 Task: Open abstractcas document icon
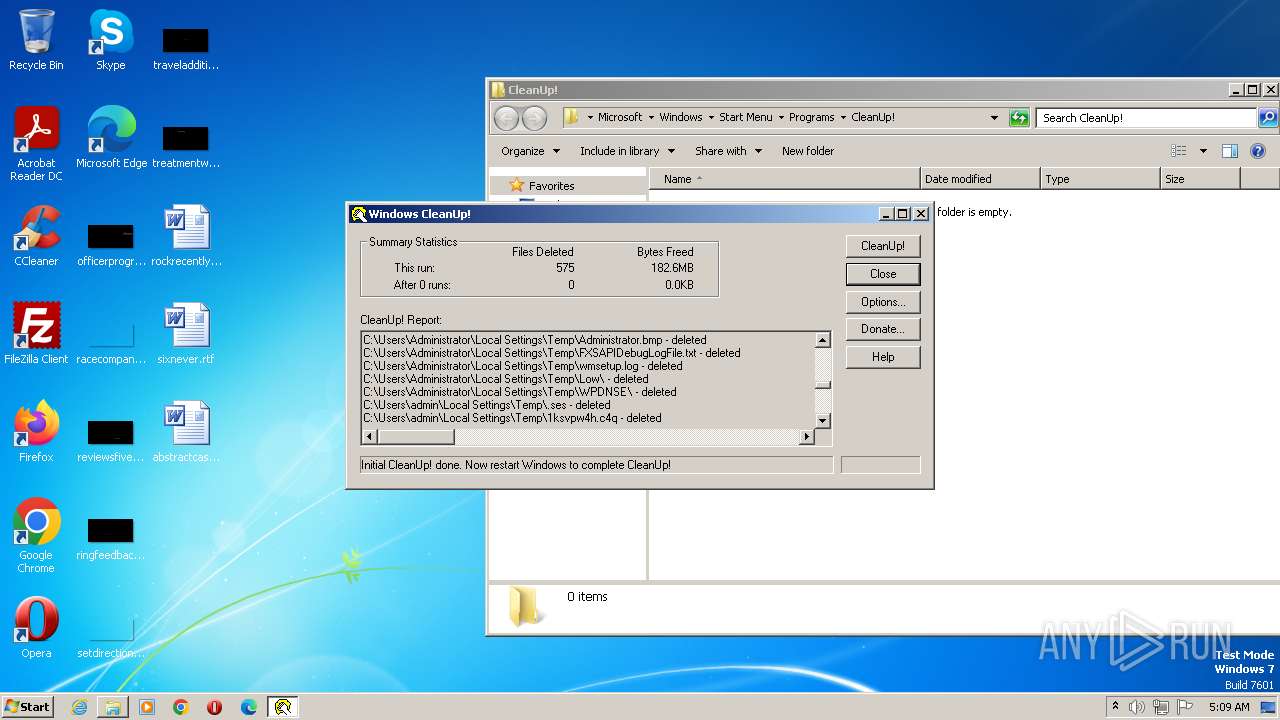[x=186, y=432]
